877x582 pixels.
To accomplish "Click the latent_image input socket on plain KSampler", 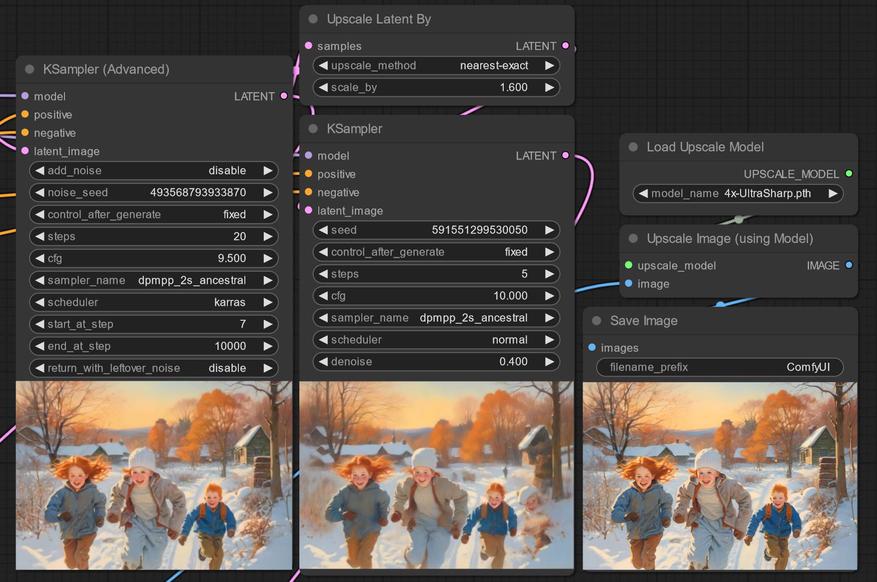I will [x=309, y=210].
